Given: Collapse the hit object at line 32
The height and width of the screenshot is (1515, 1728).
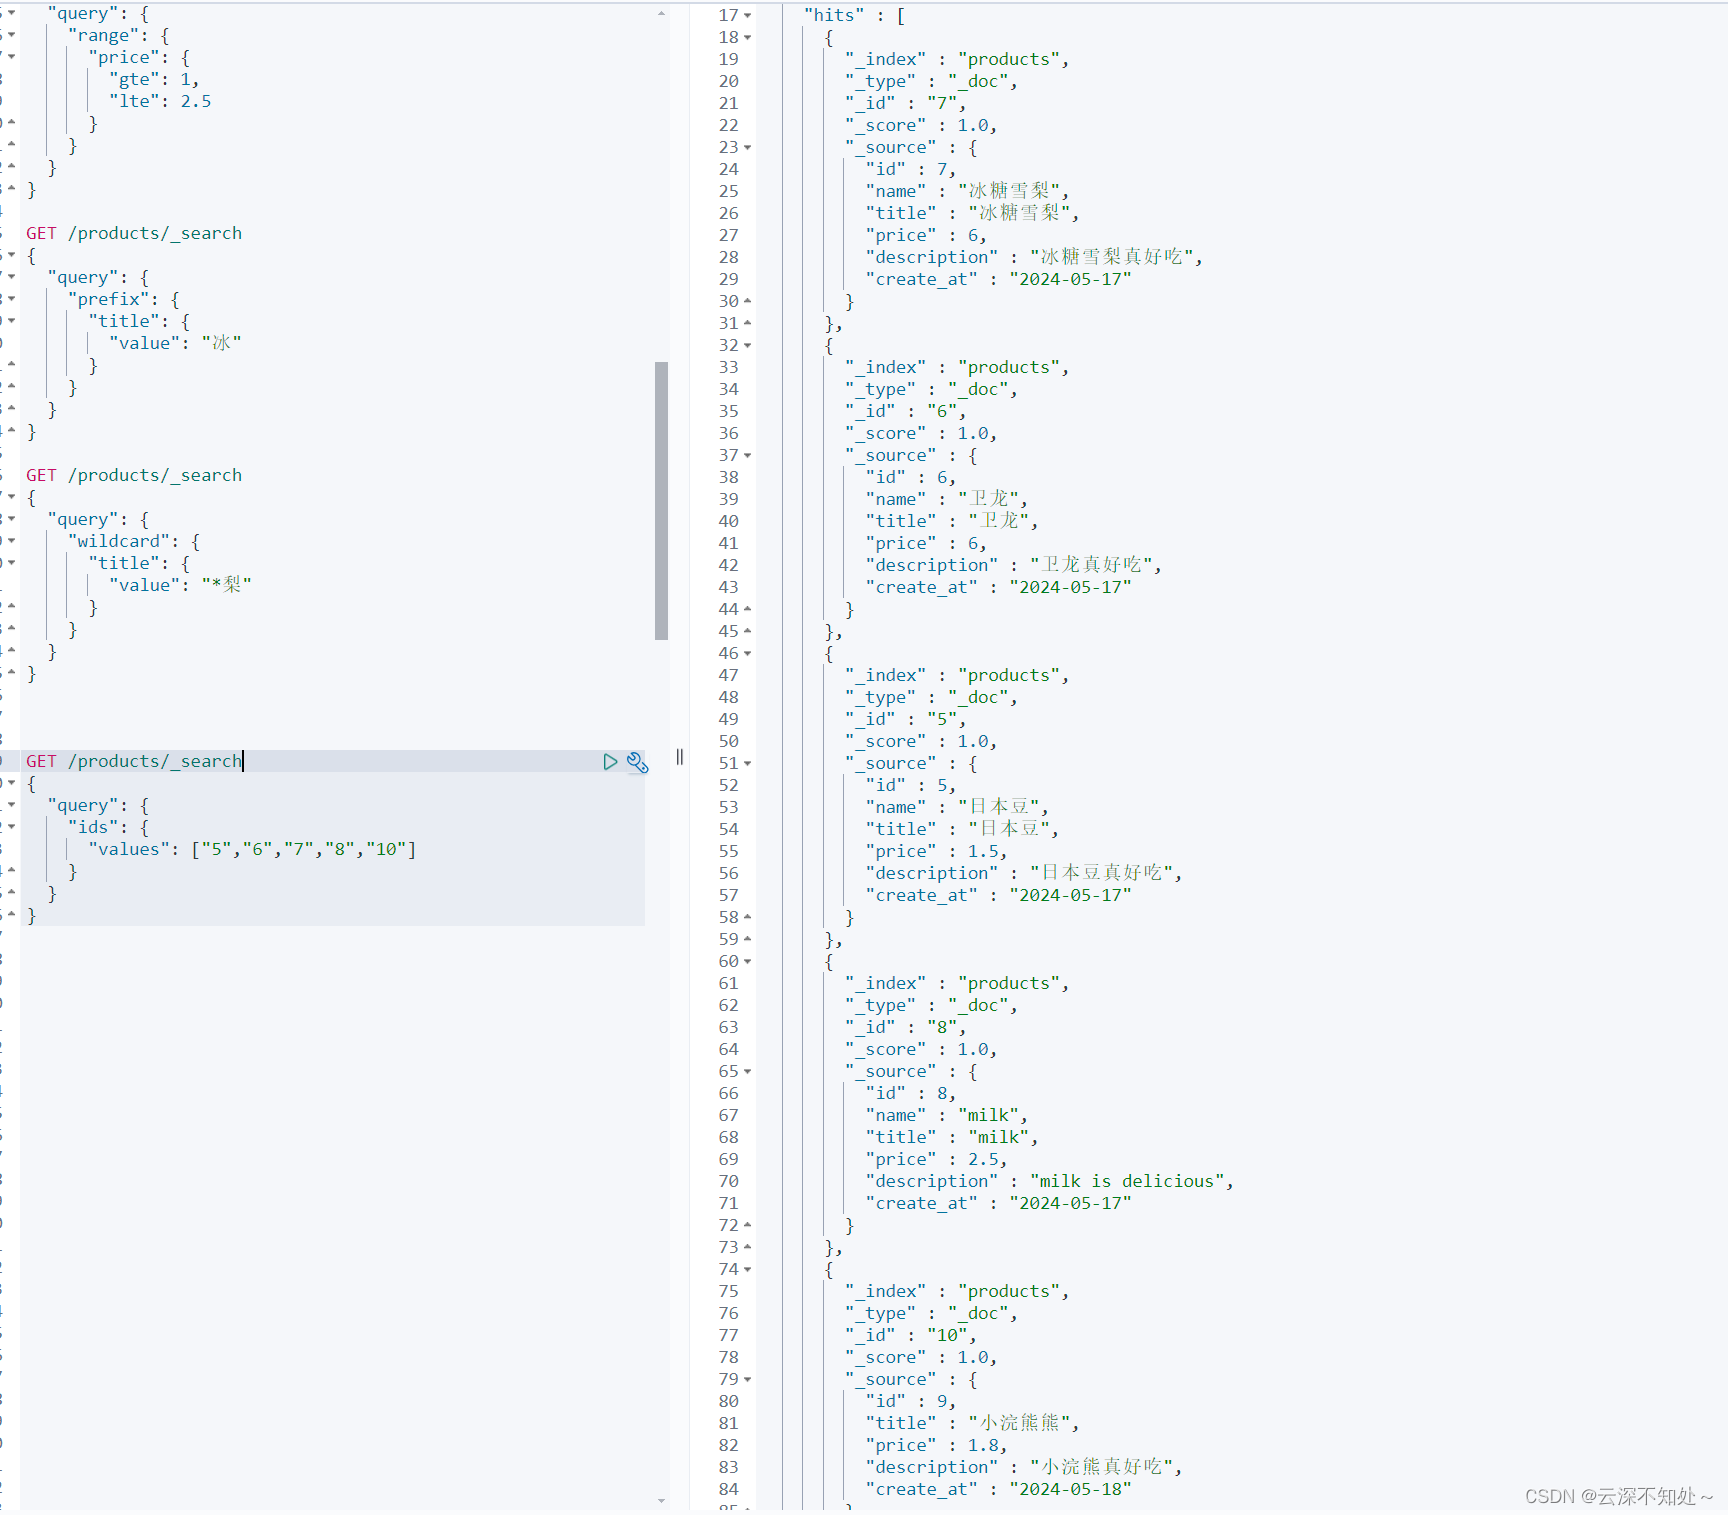Looking at the screenshot, I should (x=747, y=346).
